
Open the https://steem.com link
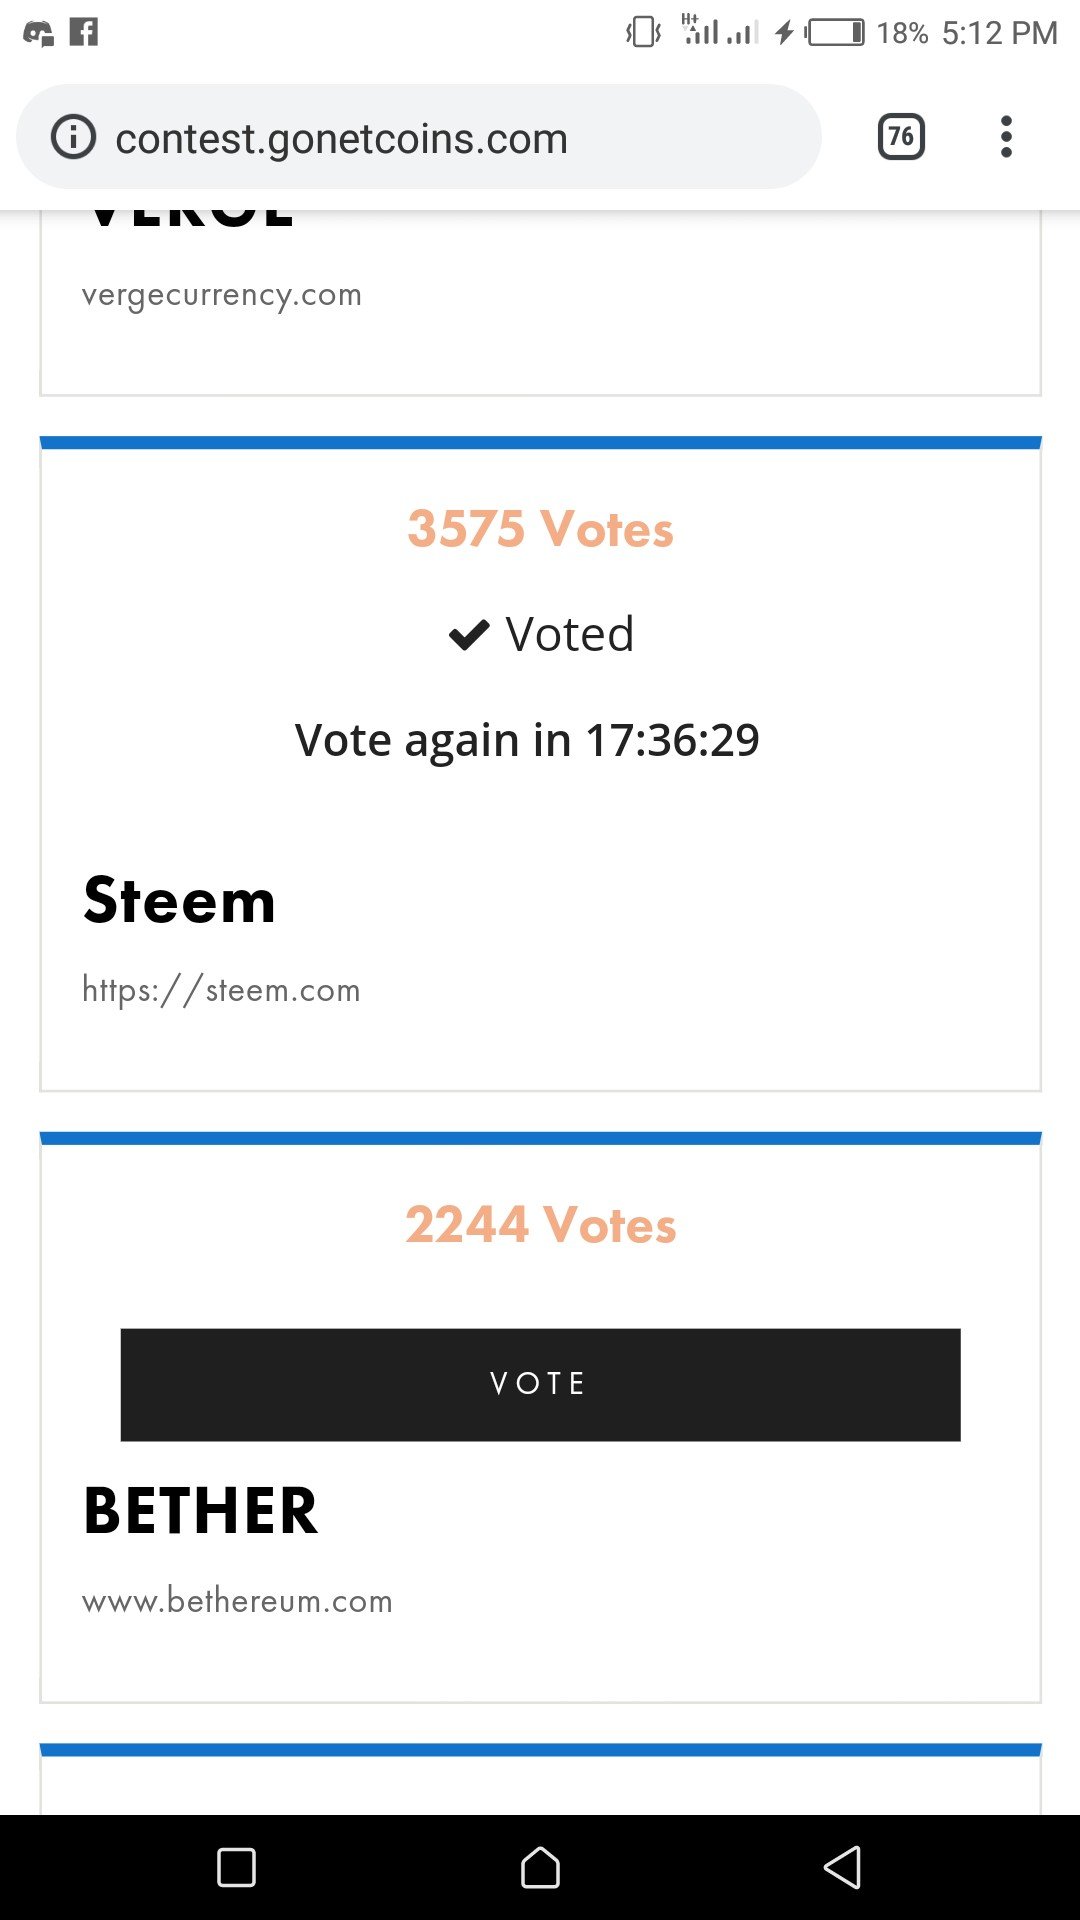[x=221, y=990]
